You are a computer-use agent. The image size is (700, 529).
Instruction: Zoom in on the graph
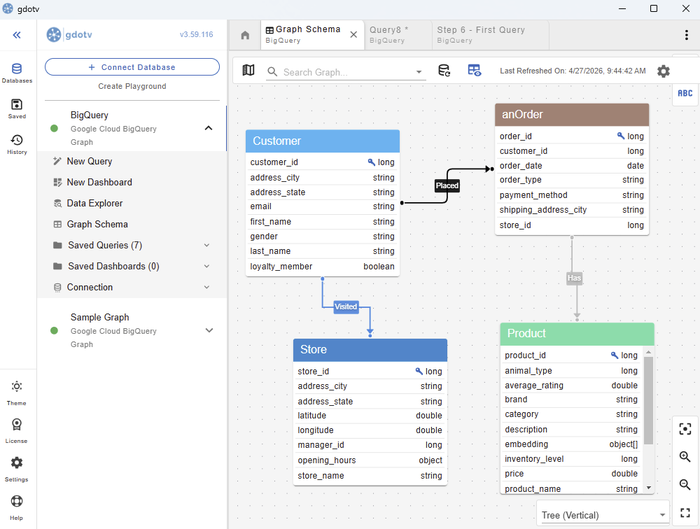tap(685, 457)
